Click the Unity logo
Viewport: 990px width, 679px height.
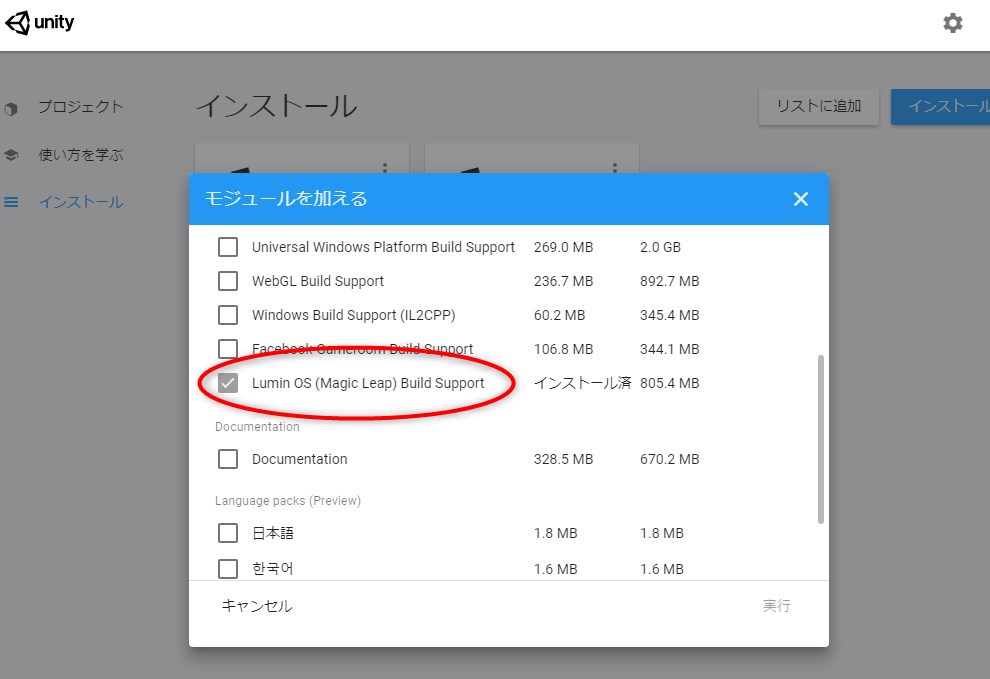[40, 23]
